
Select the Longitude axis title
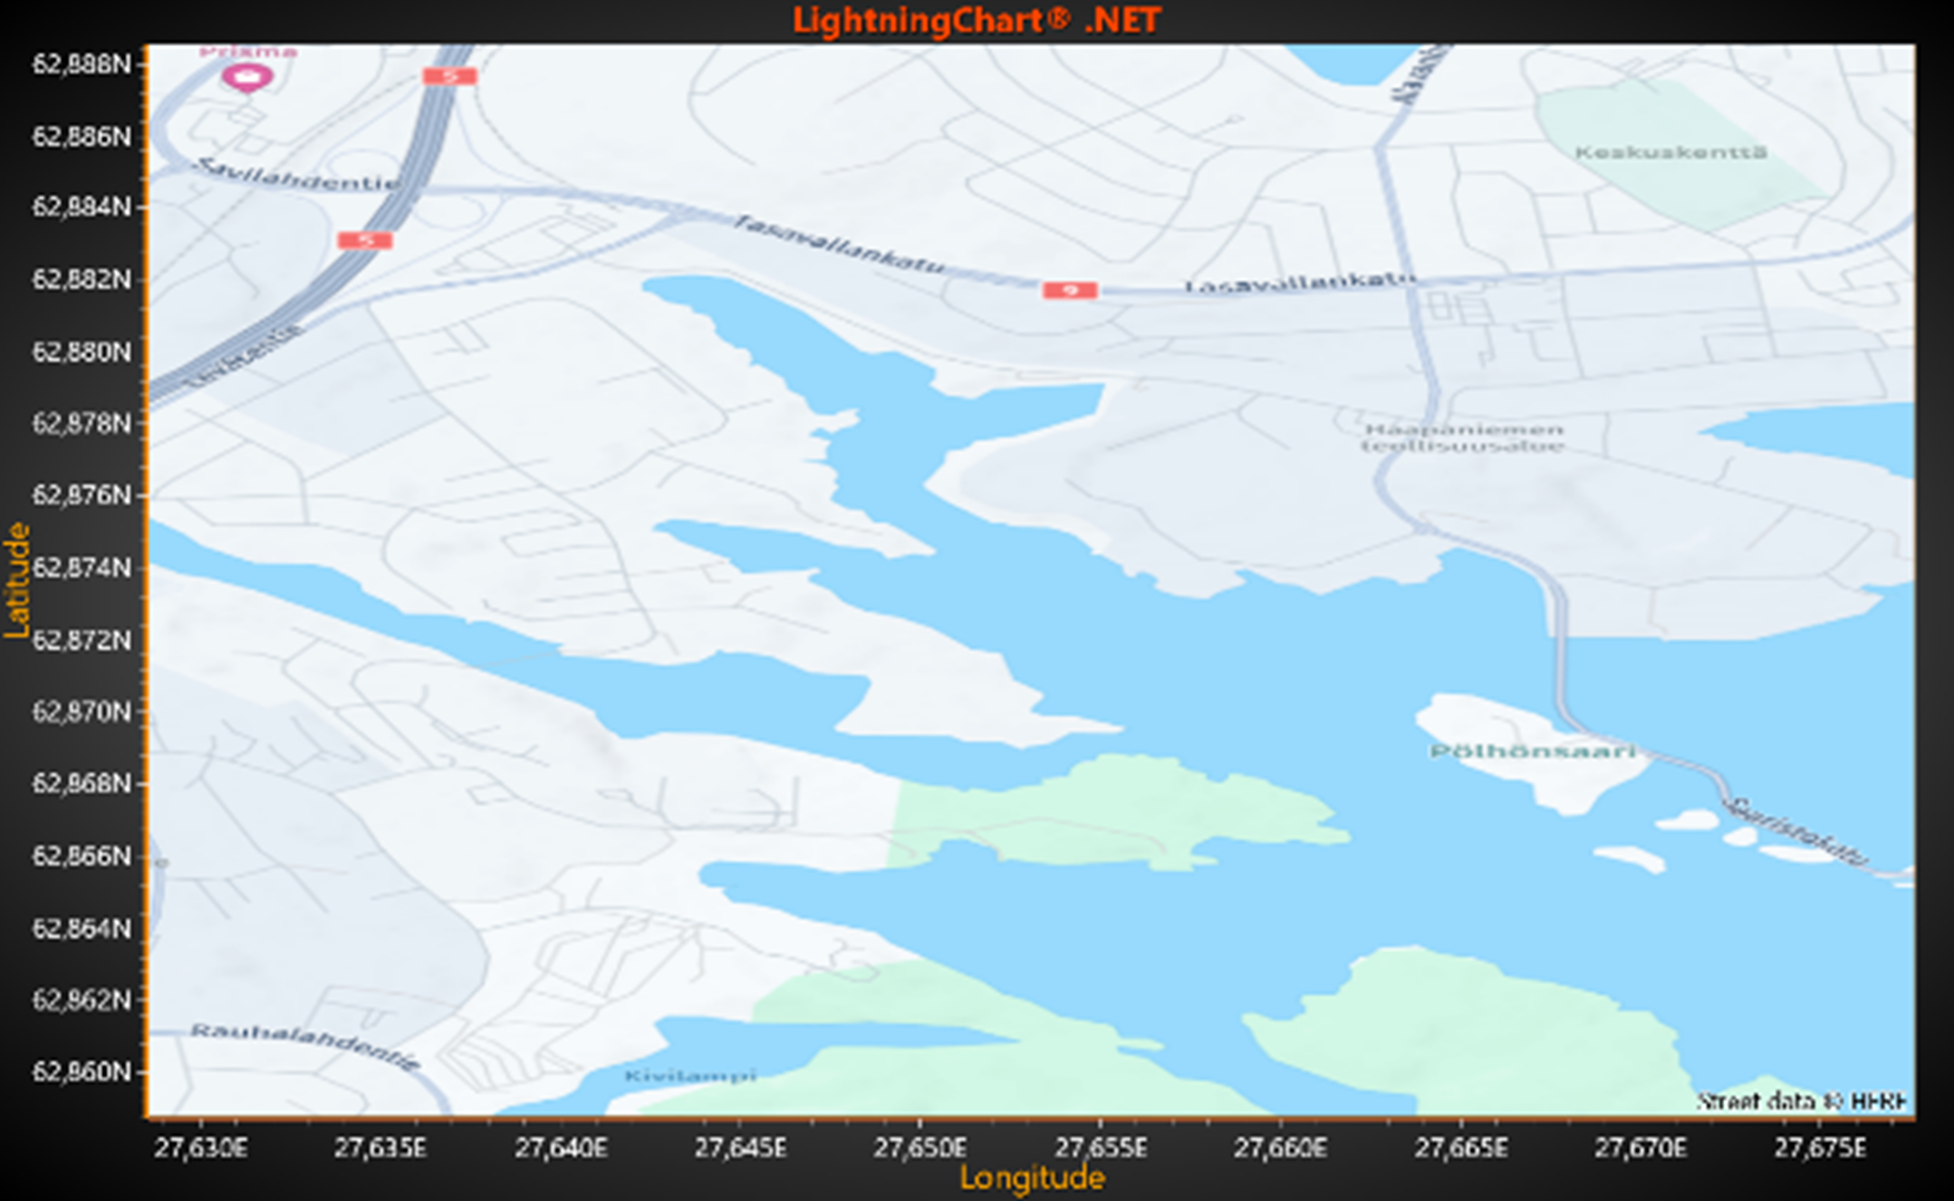point(1032,1178)
